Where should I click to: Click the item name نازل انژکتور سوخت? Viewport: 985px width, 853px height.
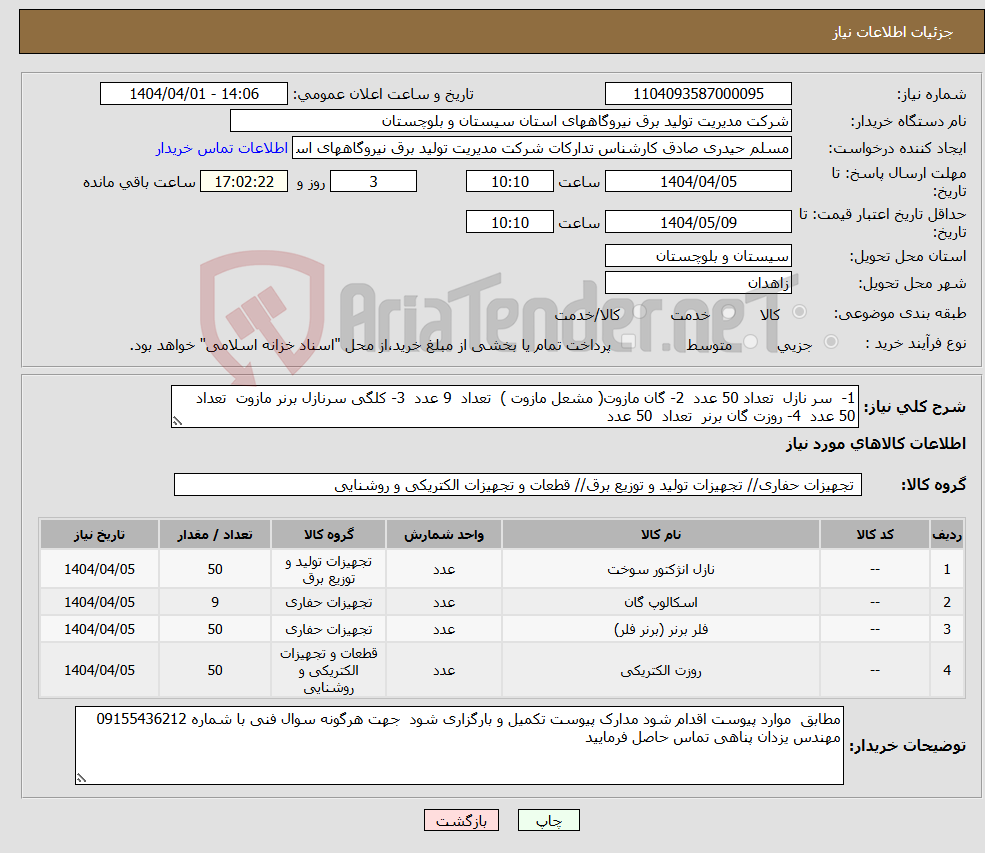tap(660, 570)
